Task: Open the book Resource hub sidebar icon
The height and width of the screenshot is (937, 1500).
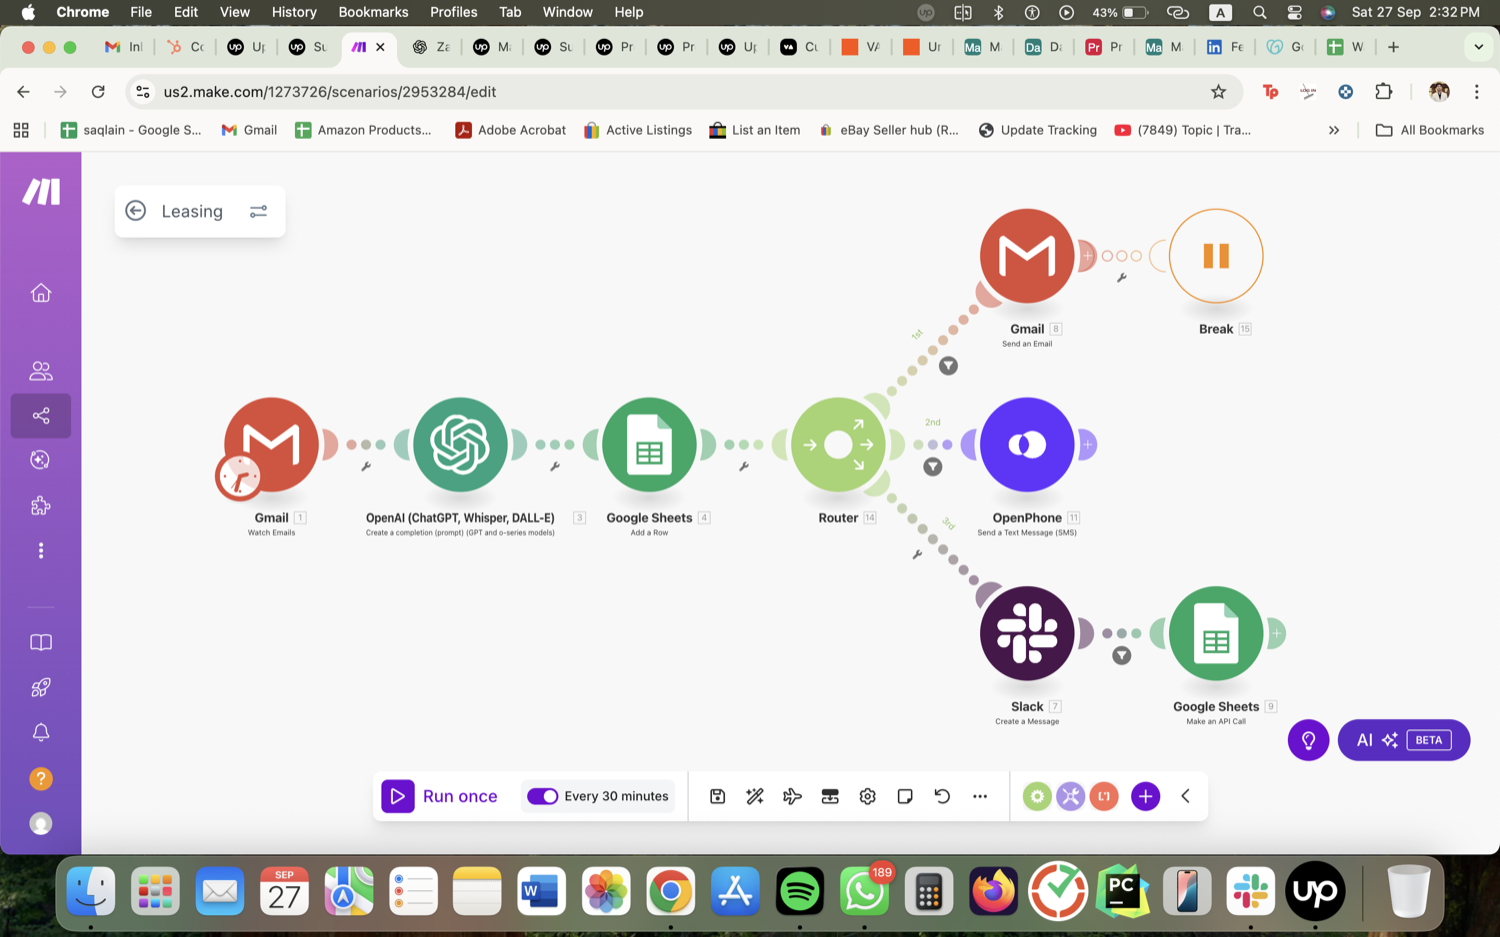Action: point(41,642)
